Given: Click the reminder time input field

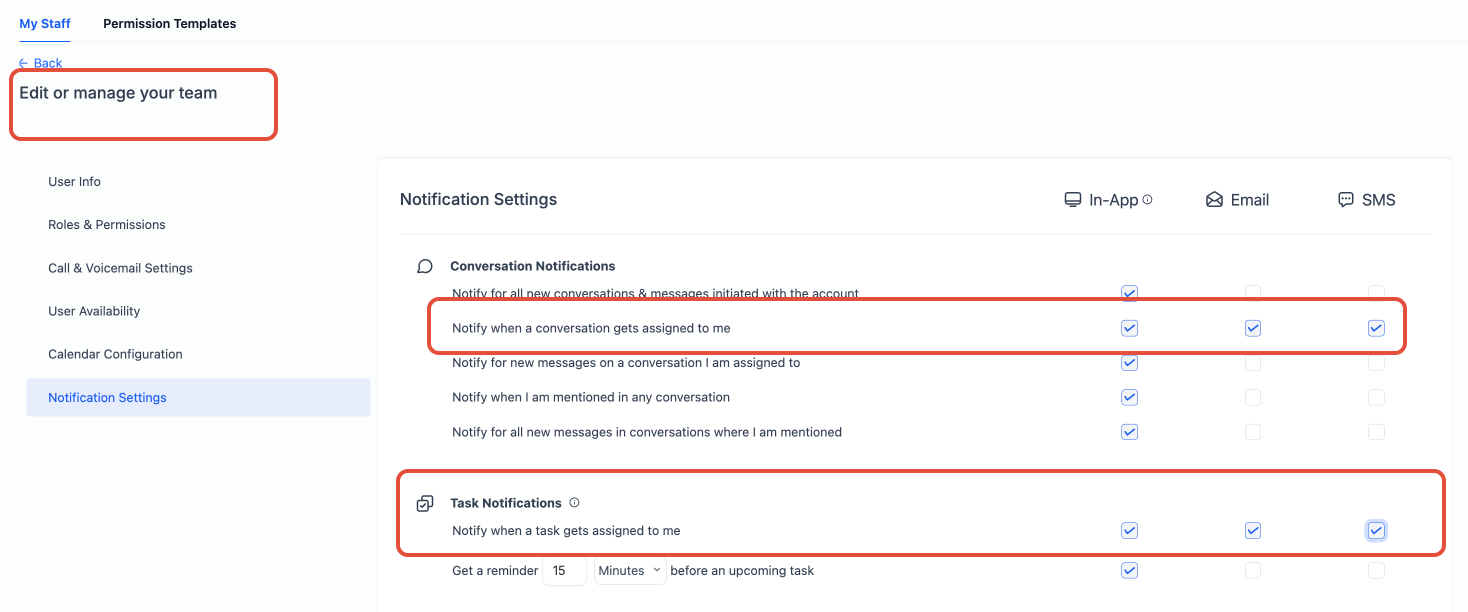Looking at the screenshot, I should click(x=564, y=571).
